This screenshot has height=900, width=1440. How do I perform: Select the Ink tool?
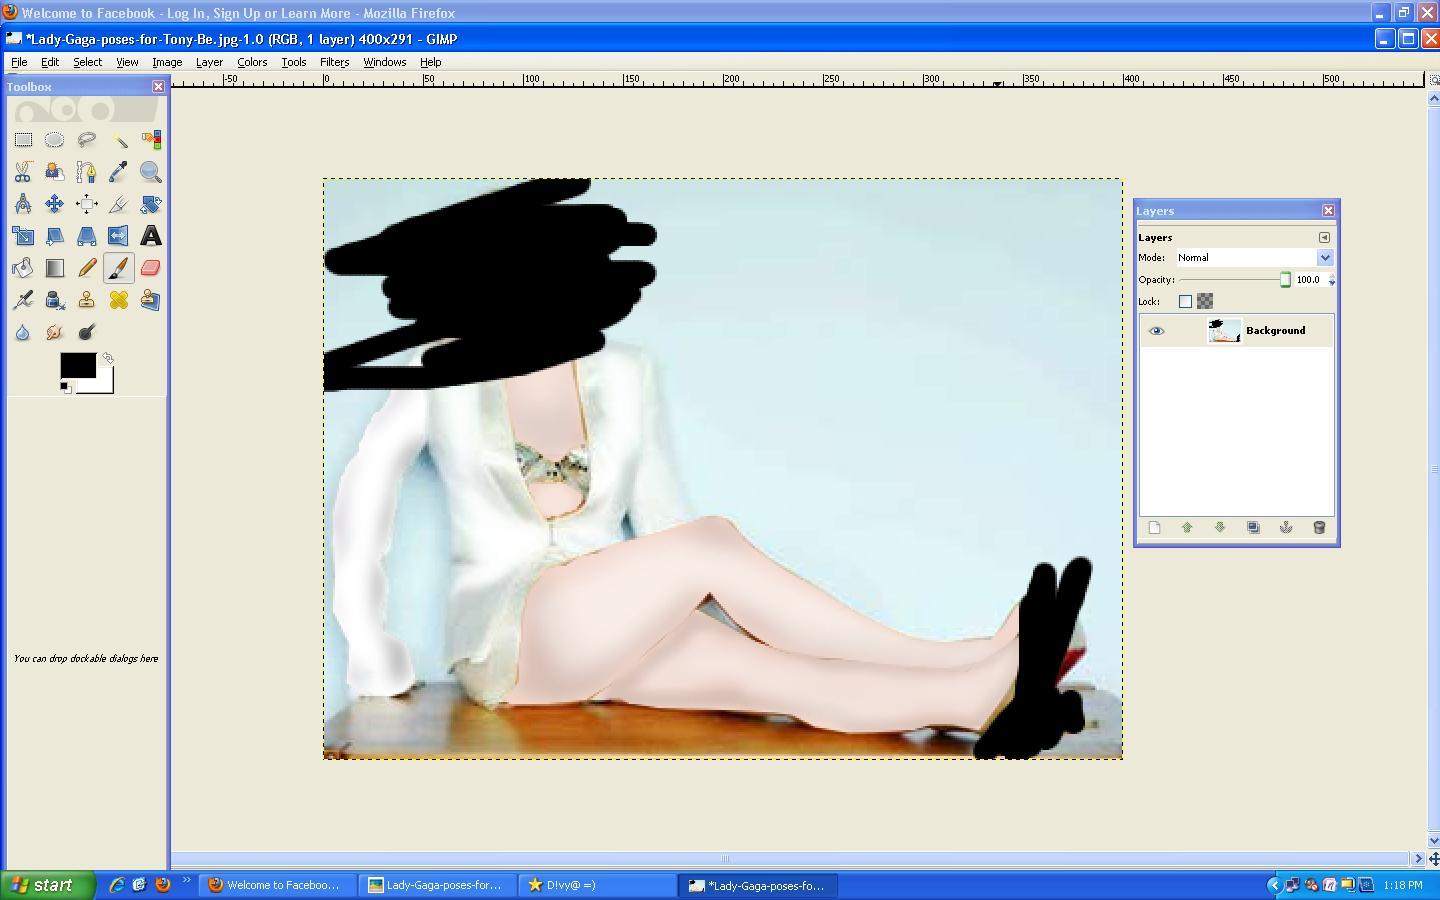tap(55, 300)
